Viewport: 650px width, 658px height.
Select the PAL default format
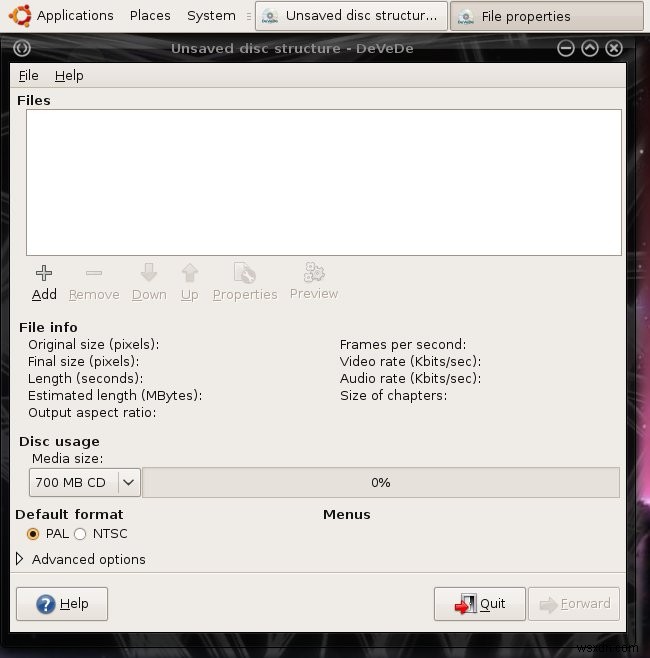click(x=33, y=534)
